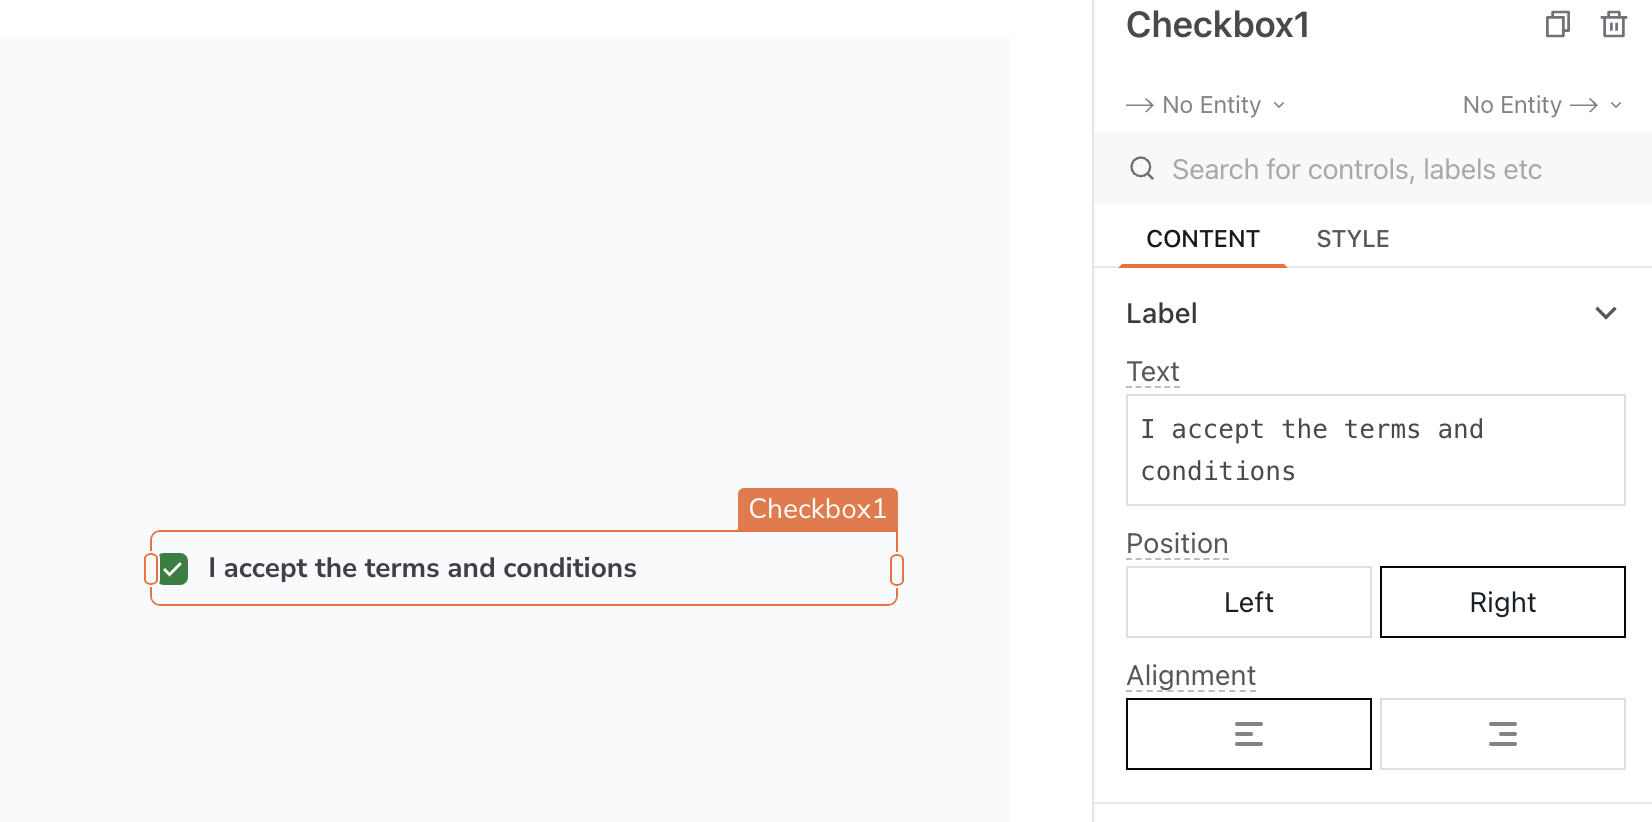Click the incoming connection arrow icon
1652x822 pixels.
(1139, 104)
